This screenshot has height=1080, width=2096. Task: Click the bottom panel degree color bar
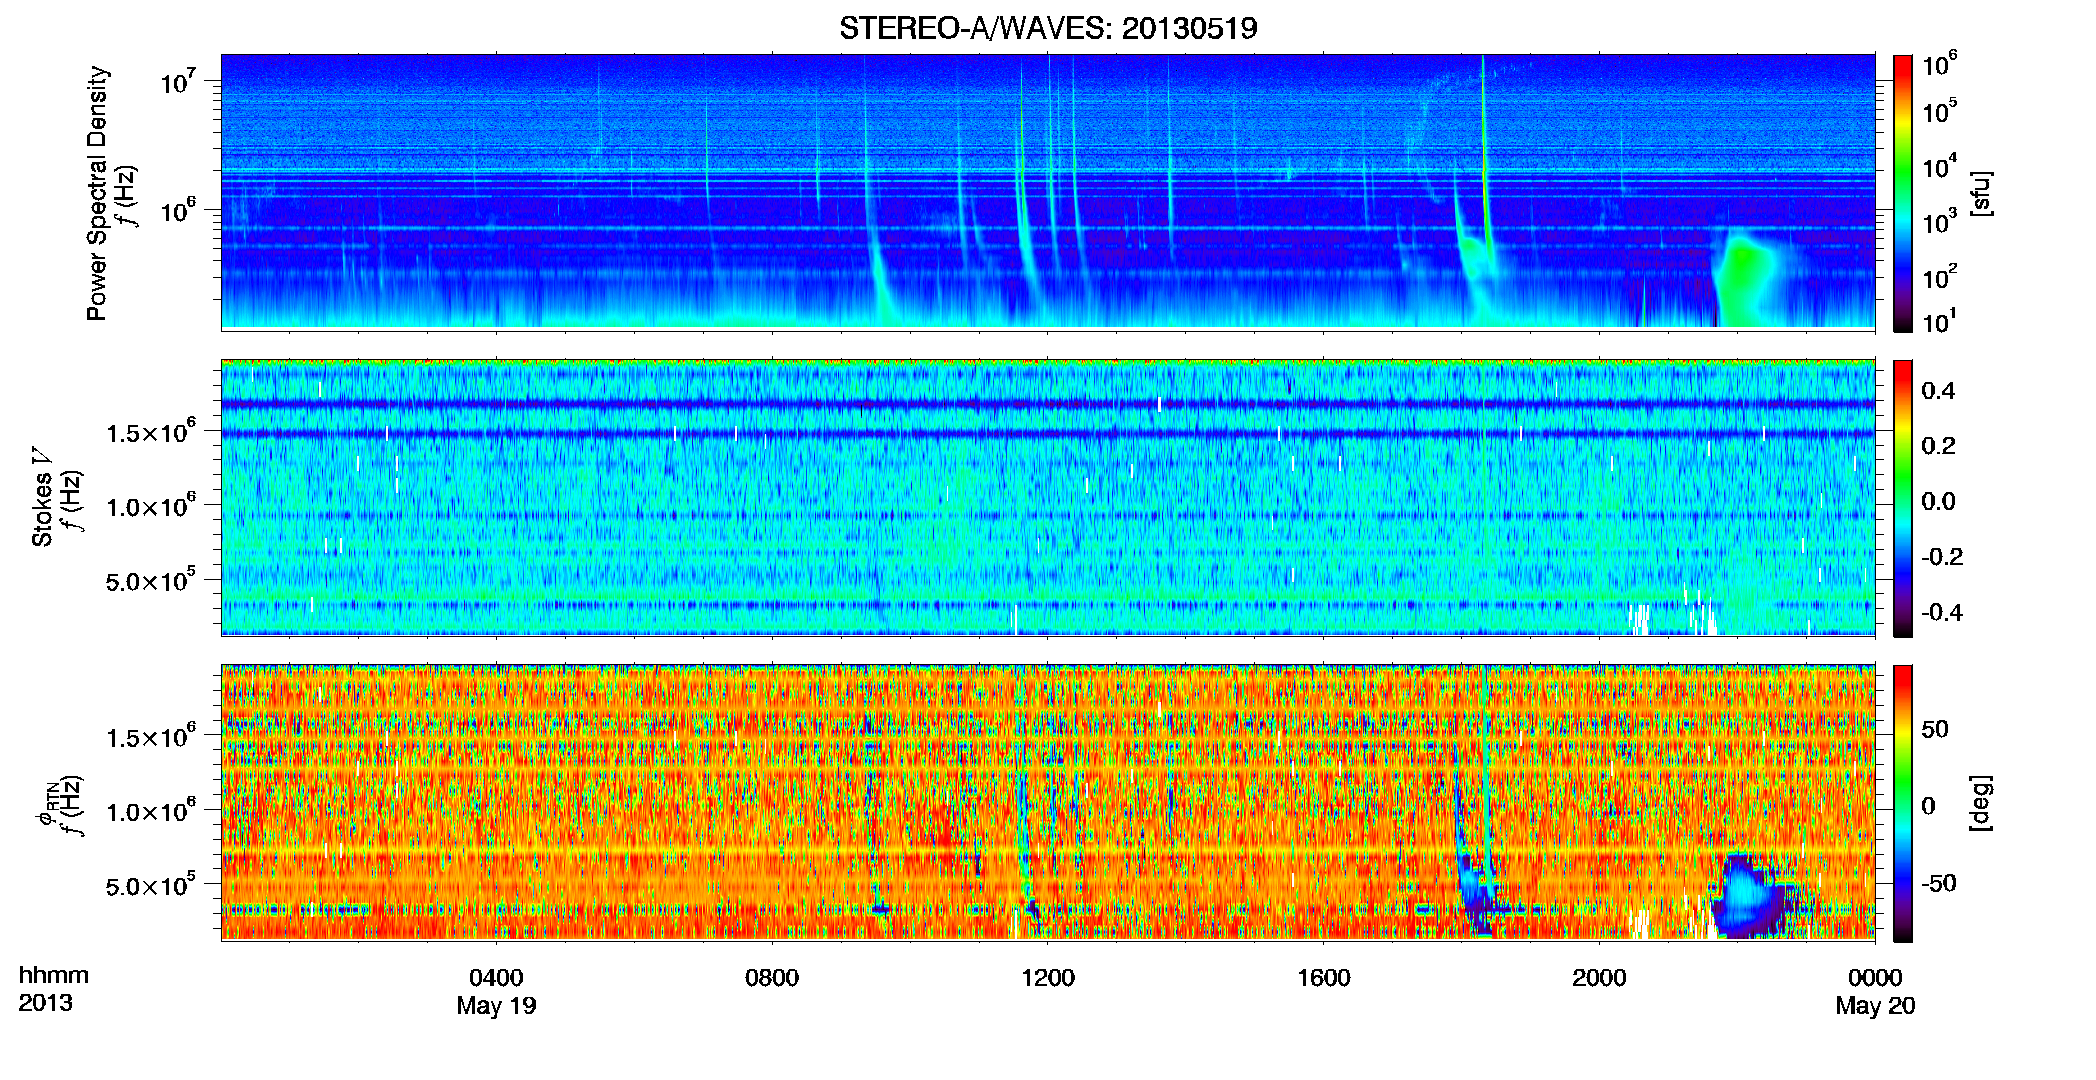[x=1903, y=803]
